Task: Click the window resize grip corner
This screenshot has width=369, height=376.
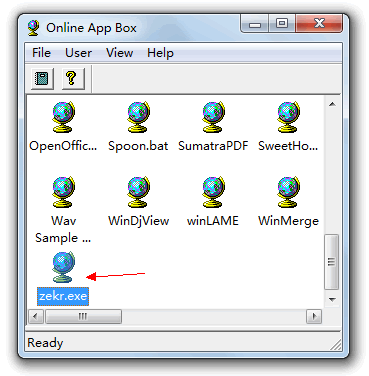Action: point(336,345)
